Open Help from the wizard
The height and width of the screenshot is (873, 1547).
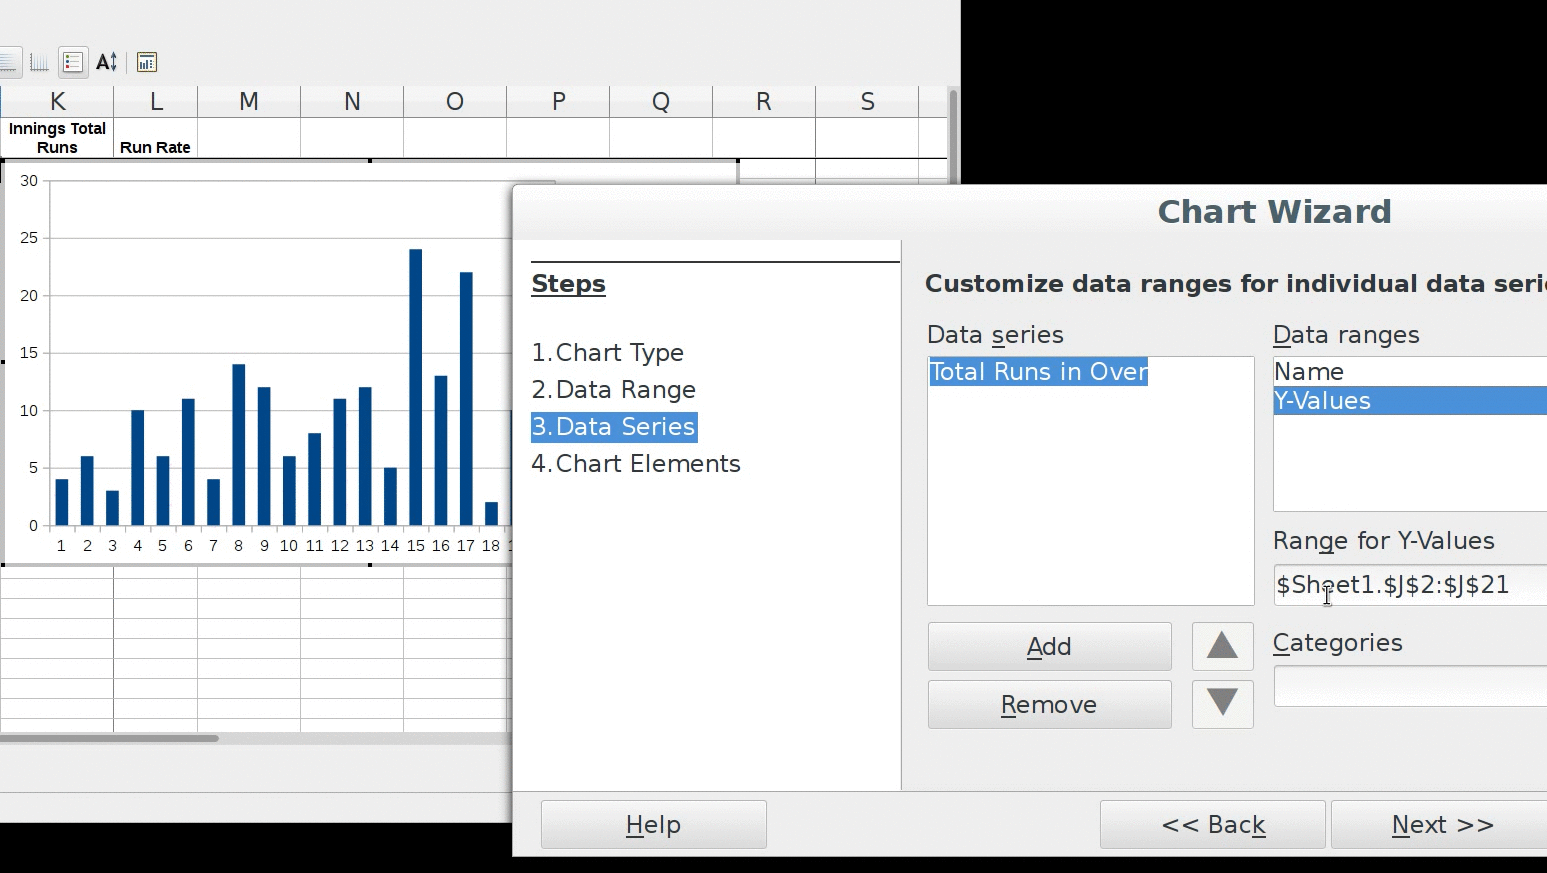coord(653,824)
